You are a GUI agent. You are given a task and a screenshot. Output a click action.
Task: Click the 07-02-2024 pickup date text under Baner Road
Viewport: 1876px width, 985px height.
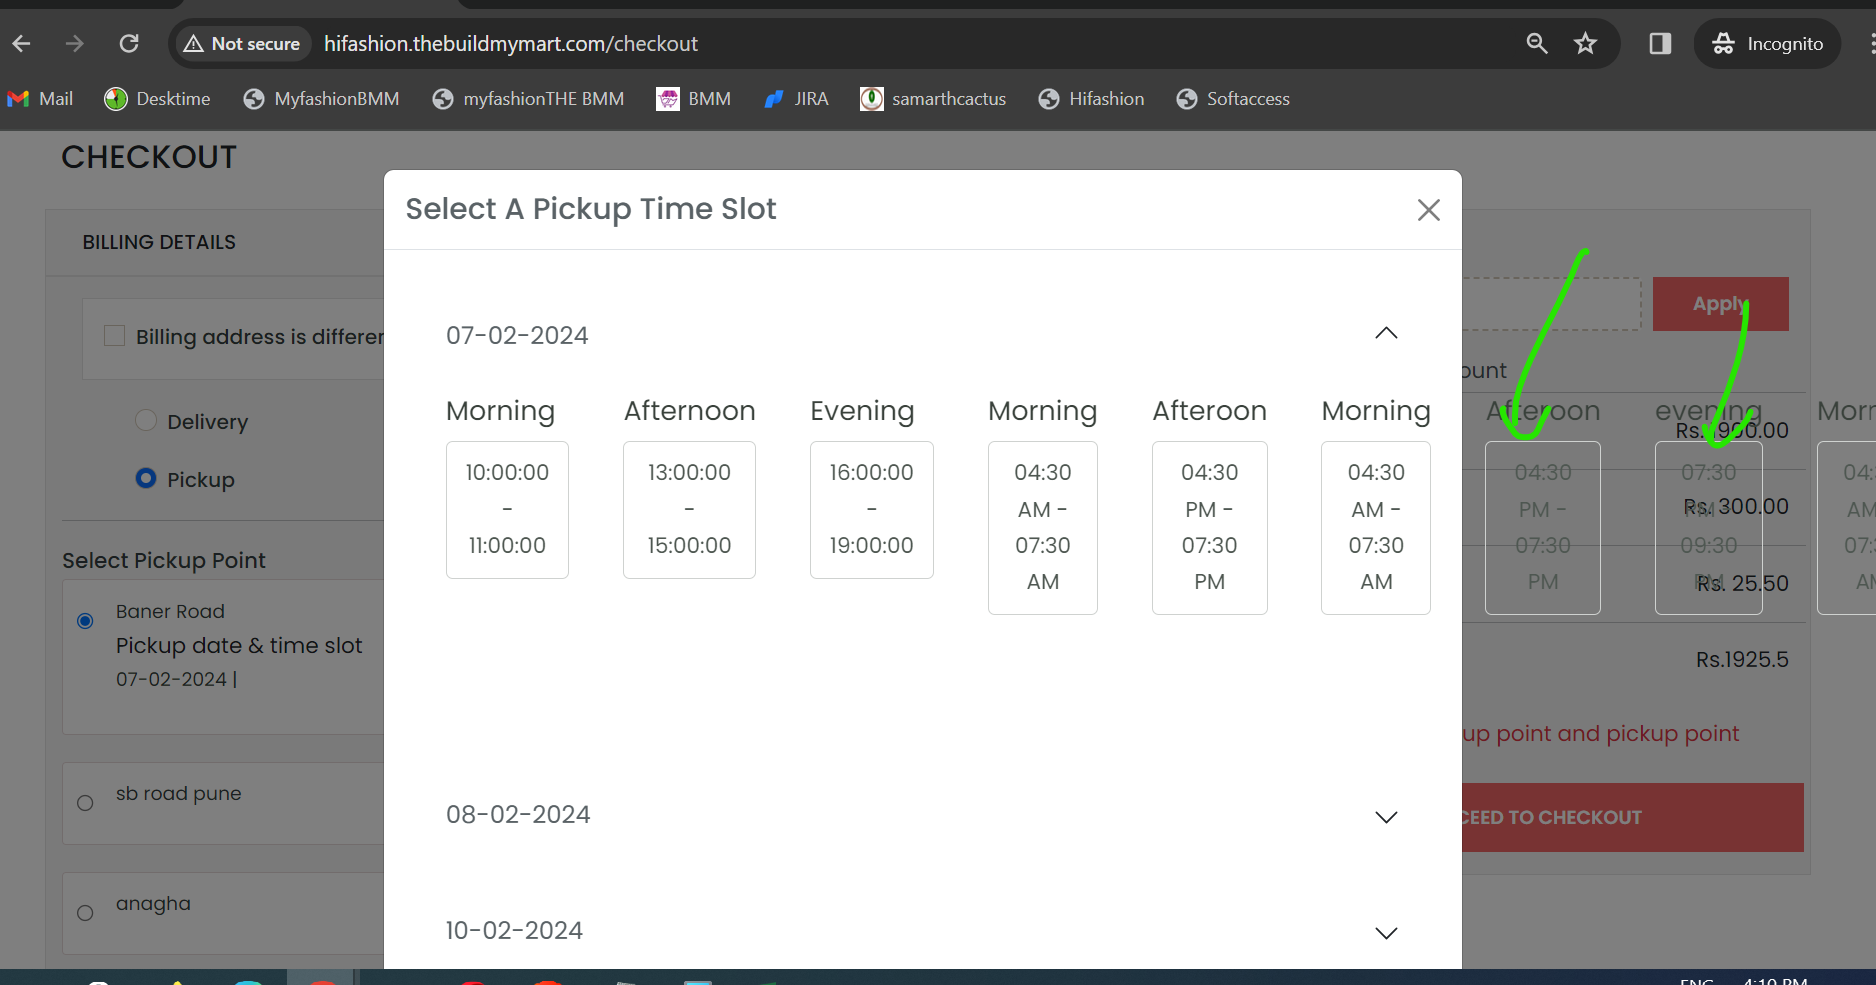(x=171, y=679)
